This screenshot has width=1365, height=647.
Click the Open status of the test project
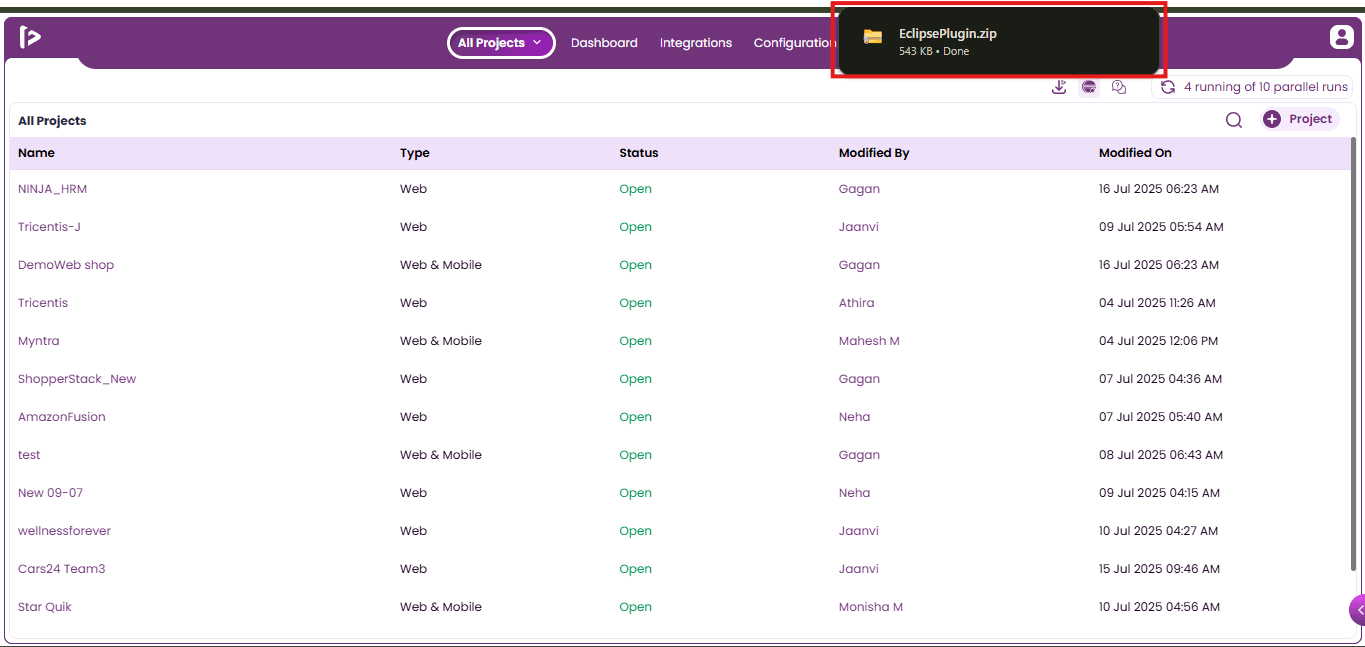635,455
